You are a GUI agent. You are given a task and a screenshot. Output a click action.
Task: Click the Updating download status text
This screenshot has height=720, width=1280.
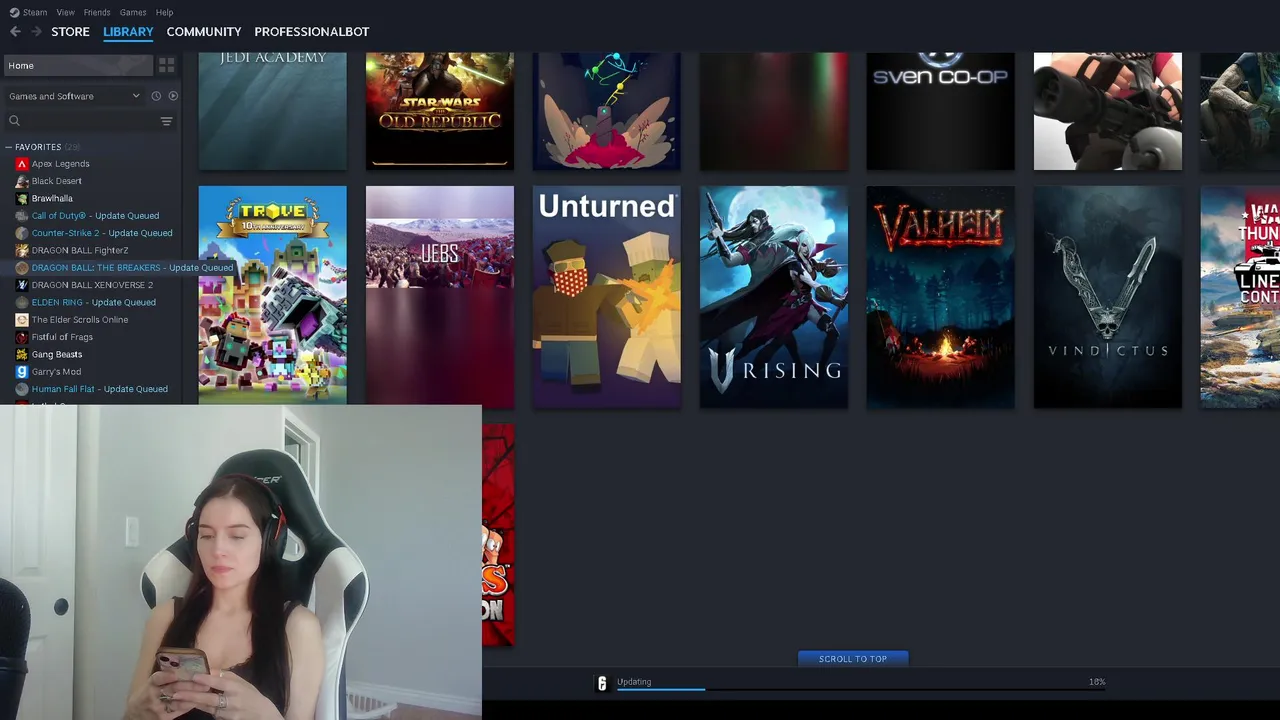click(x=634, y=682)
